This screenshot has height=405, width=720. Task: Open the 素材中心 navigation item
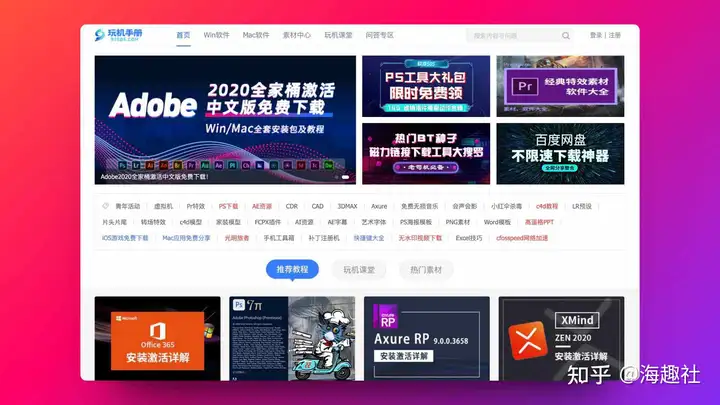pyautogui.click(x=296, y=35)
